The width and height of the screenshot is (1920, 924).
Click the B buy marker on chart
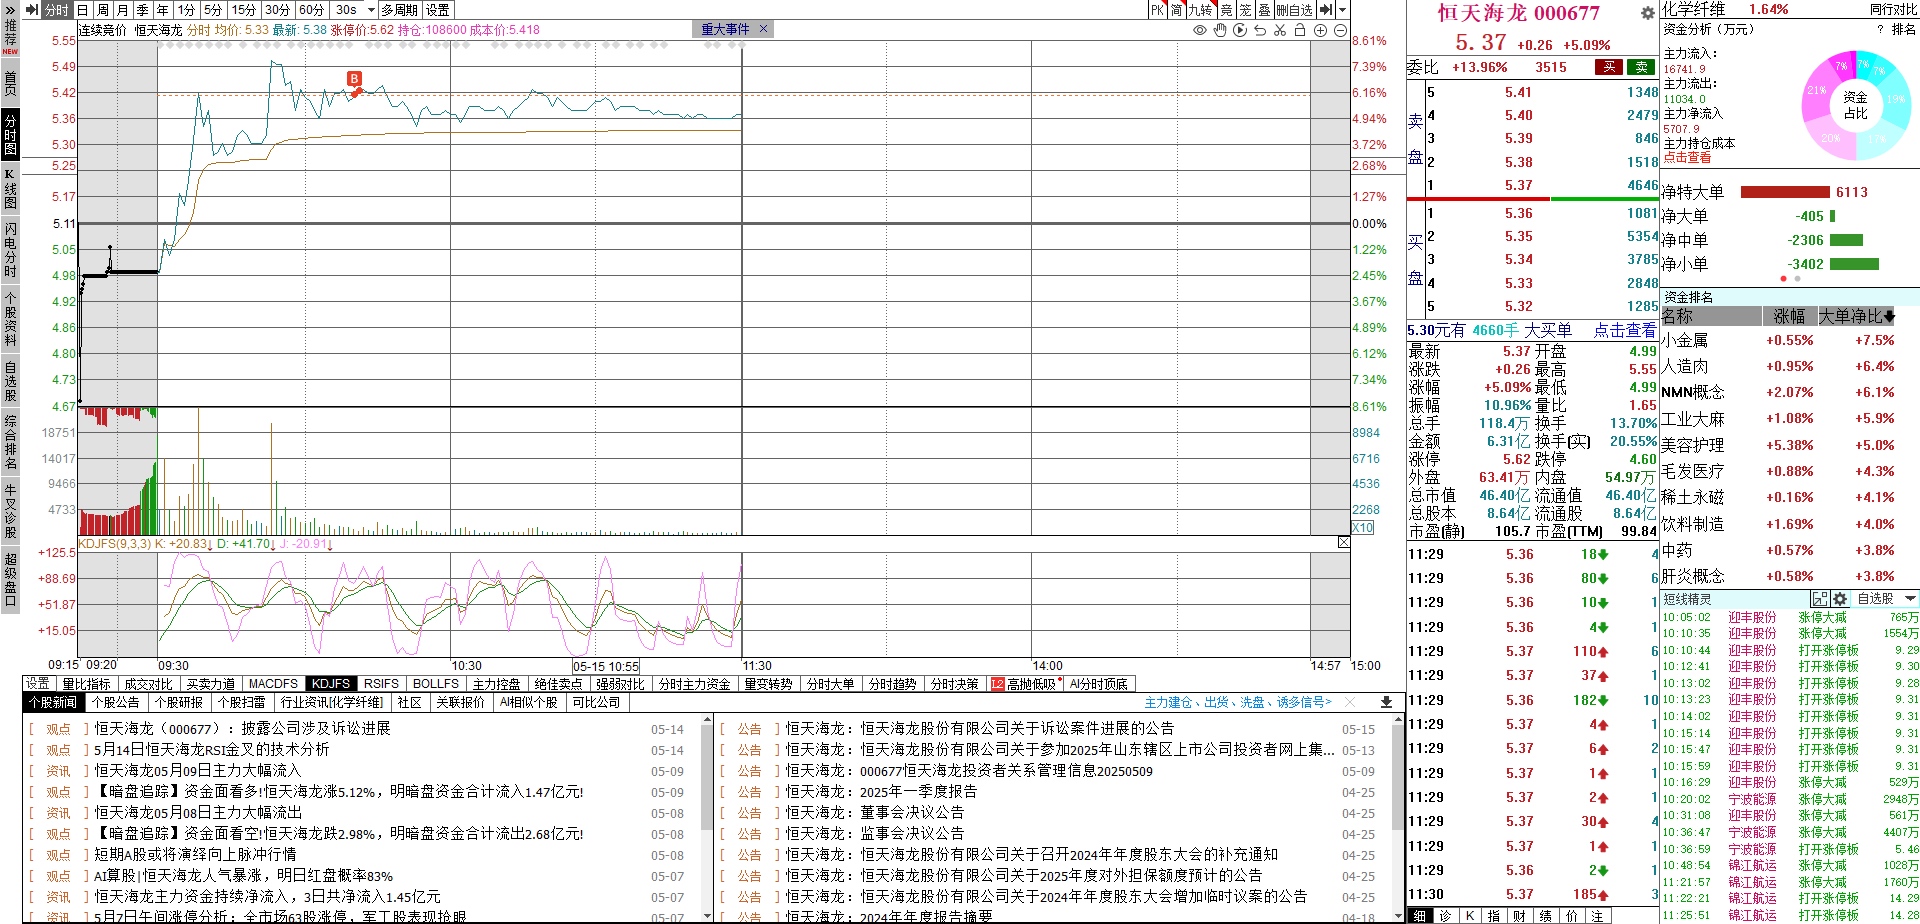(x=354, y=78)
